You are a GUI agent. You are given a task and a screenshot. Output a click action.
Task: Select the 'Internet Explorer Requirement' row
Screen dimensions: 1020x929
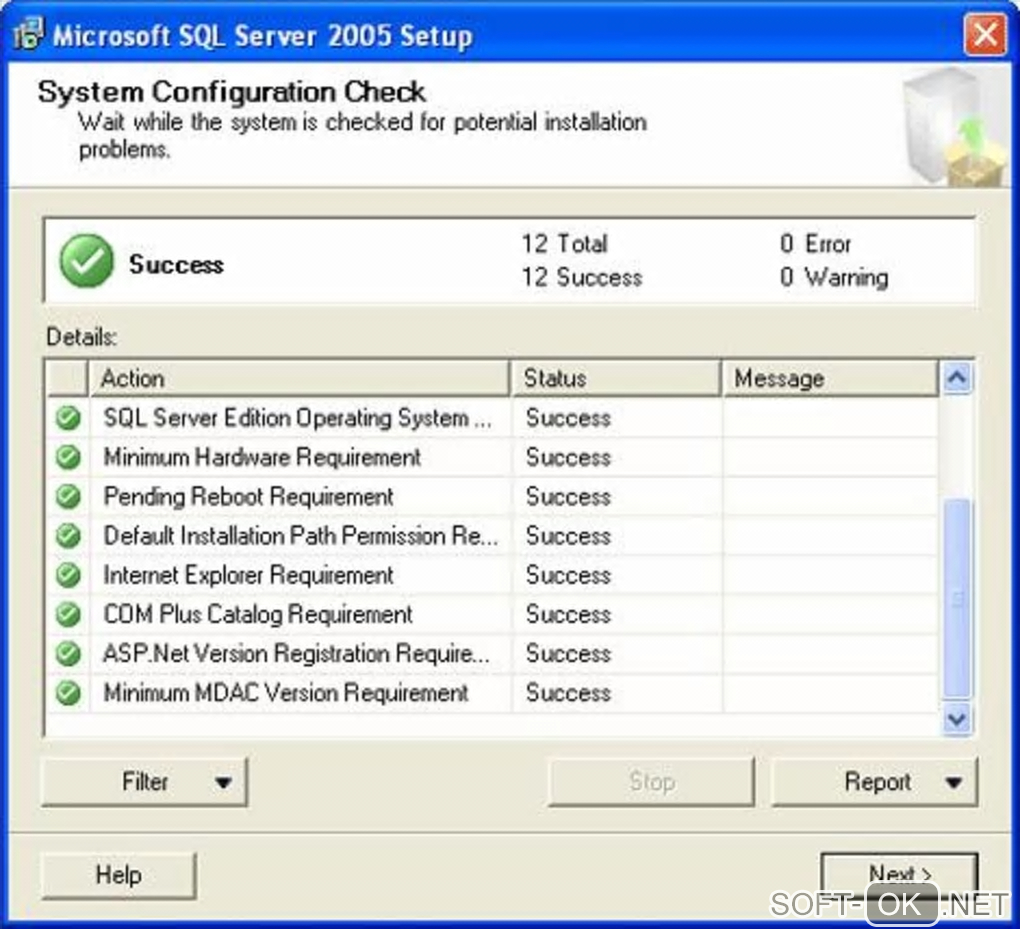pos(493,575)
